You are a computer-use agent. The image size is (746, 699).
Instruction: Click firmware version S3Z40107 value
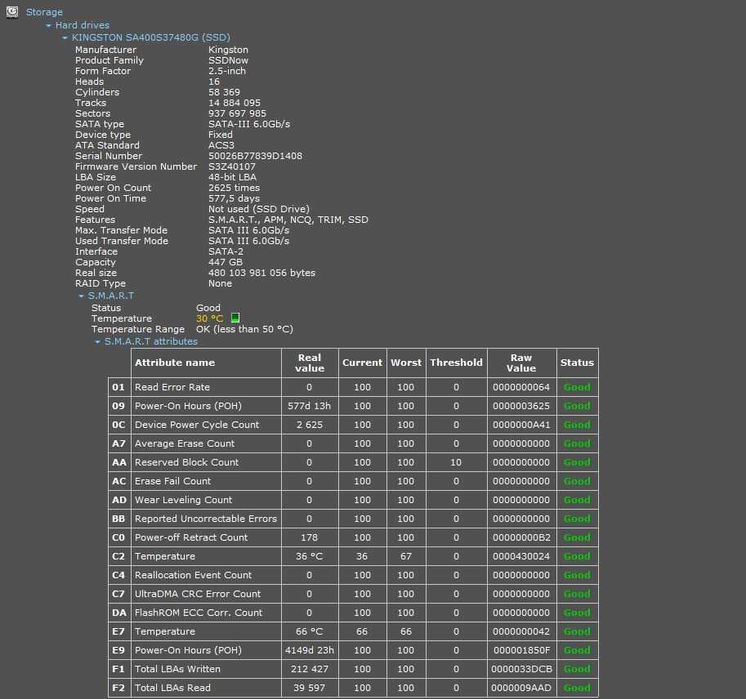coord(232,167)
